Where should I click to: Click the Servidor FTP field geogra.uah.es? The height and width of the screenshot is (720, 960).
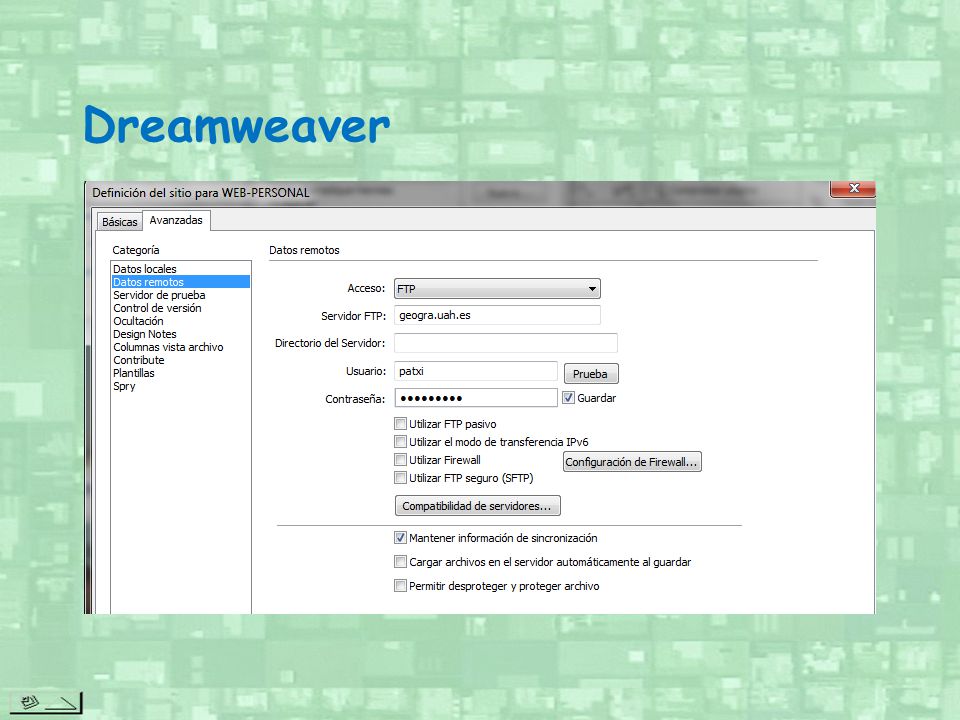pyautogui.click(x=497, y=315)
